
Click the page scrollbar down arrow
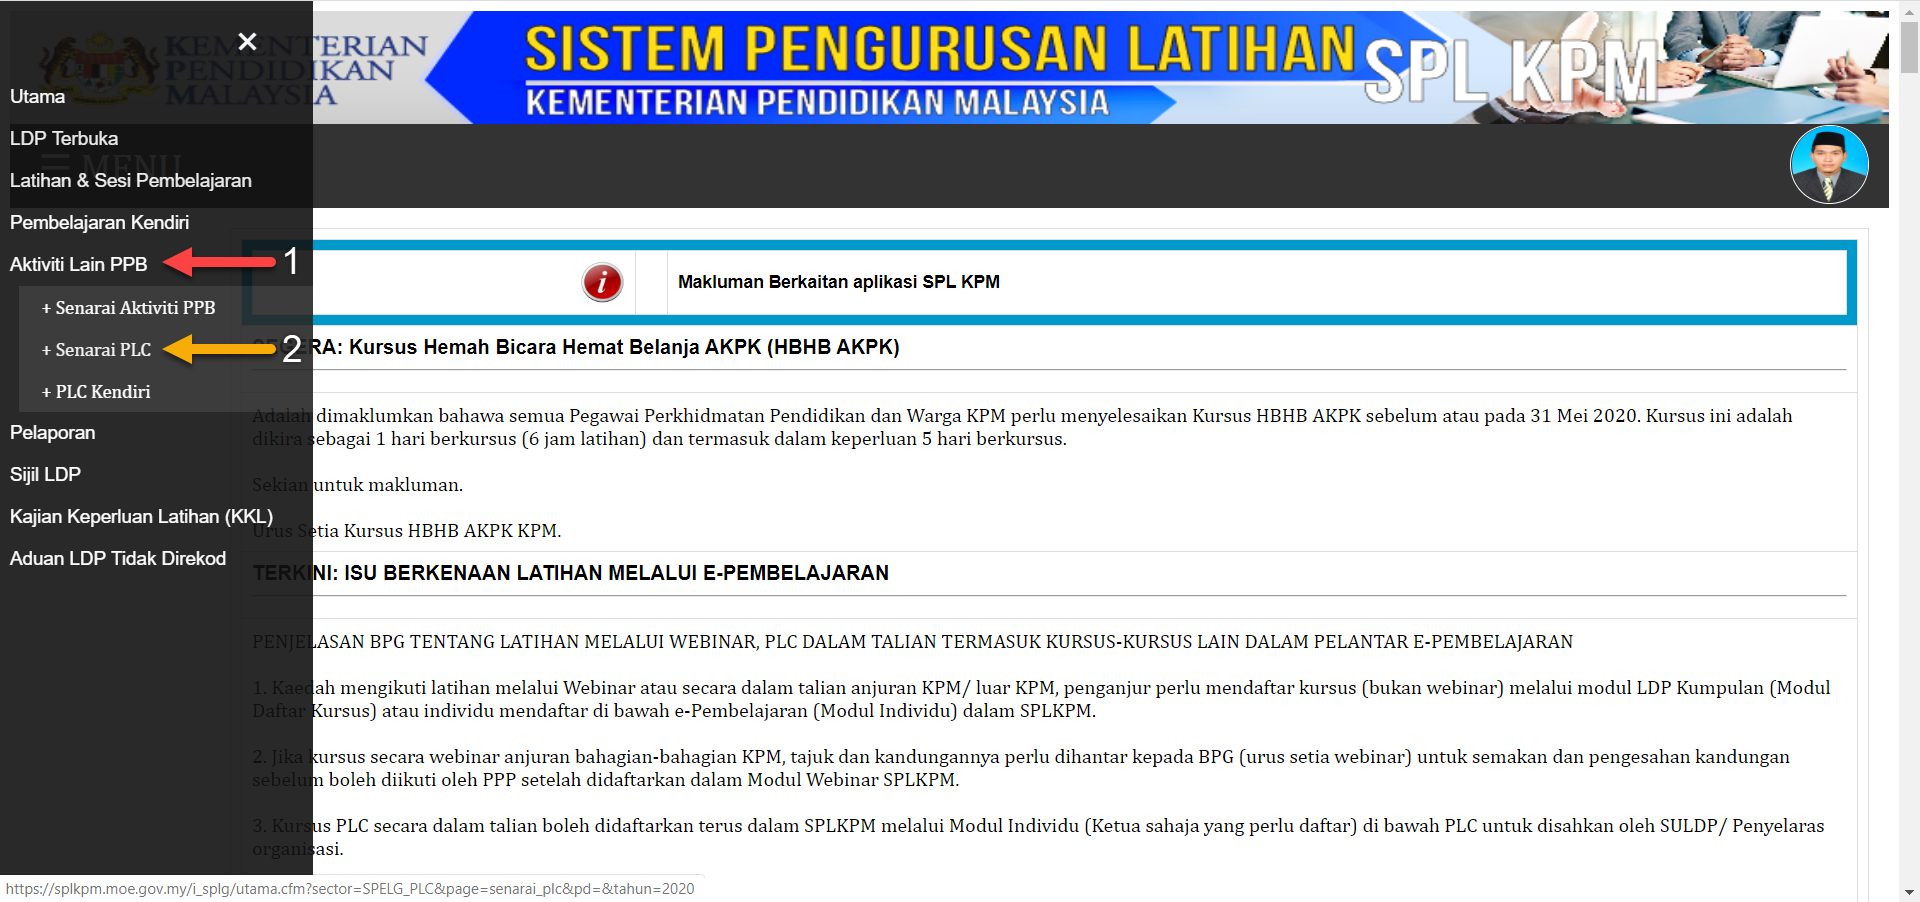pyautogui.click(x=1909, y=892)
